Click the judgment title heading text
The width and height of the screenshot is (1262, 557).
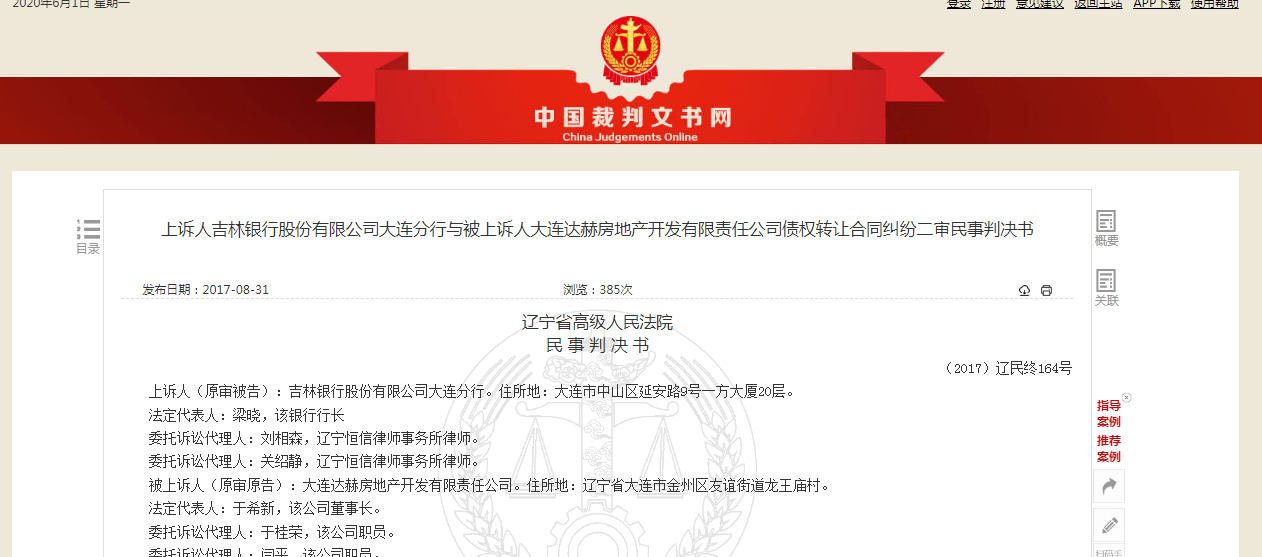[x=597, y=230]
